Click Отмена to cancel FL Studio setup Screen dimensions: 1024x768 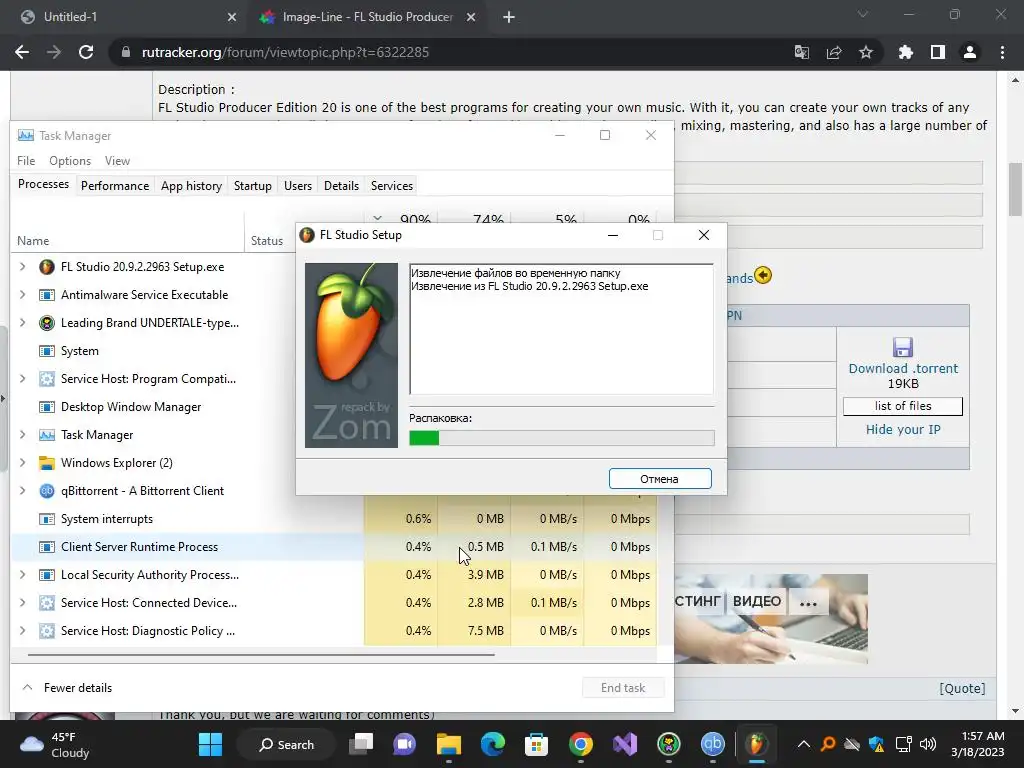click(x=660, y=479)
